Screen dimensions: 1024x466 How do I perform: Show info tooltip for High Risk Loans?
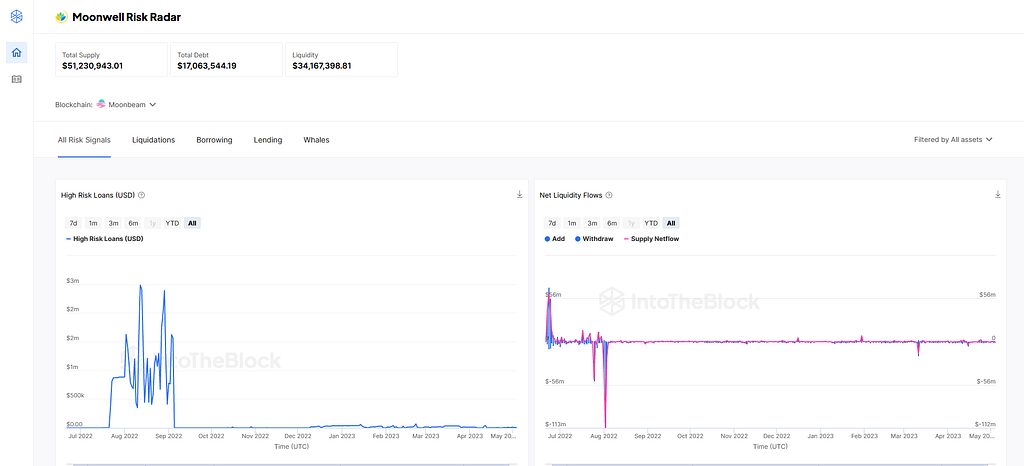[x=142, y=195]
